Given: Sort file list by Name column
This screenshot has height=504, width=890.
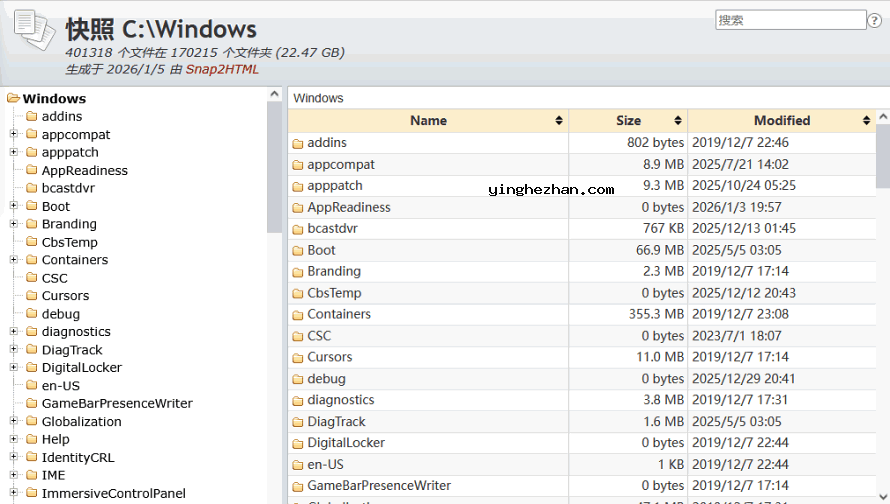Looking at the screenshot, I should pos(428,121).
